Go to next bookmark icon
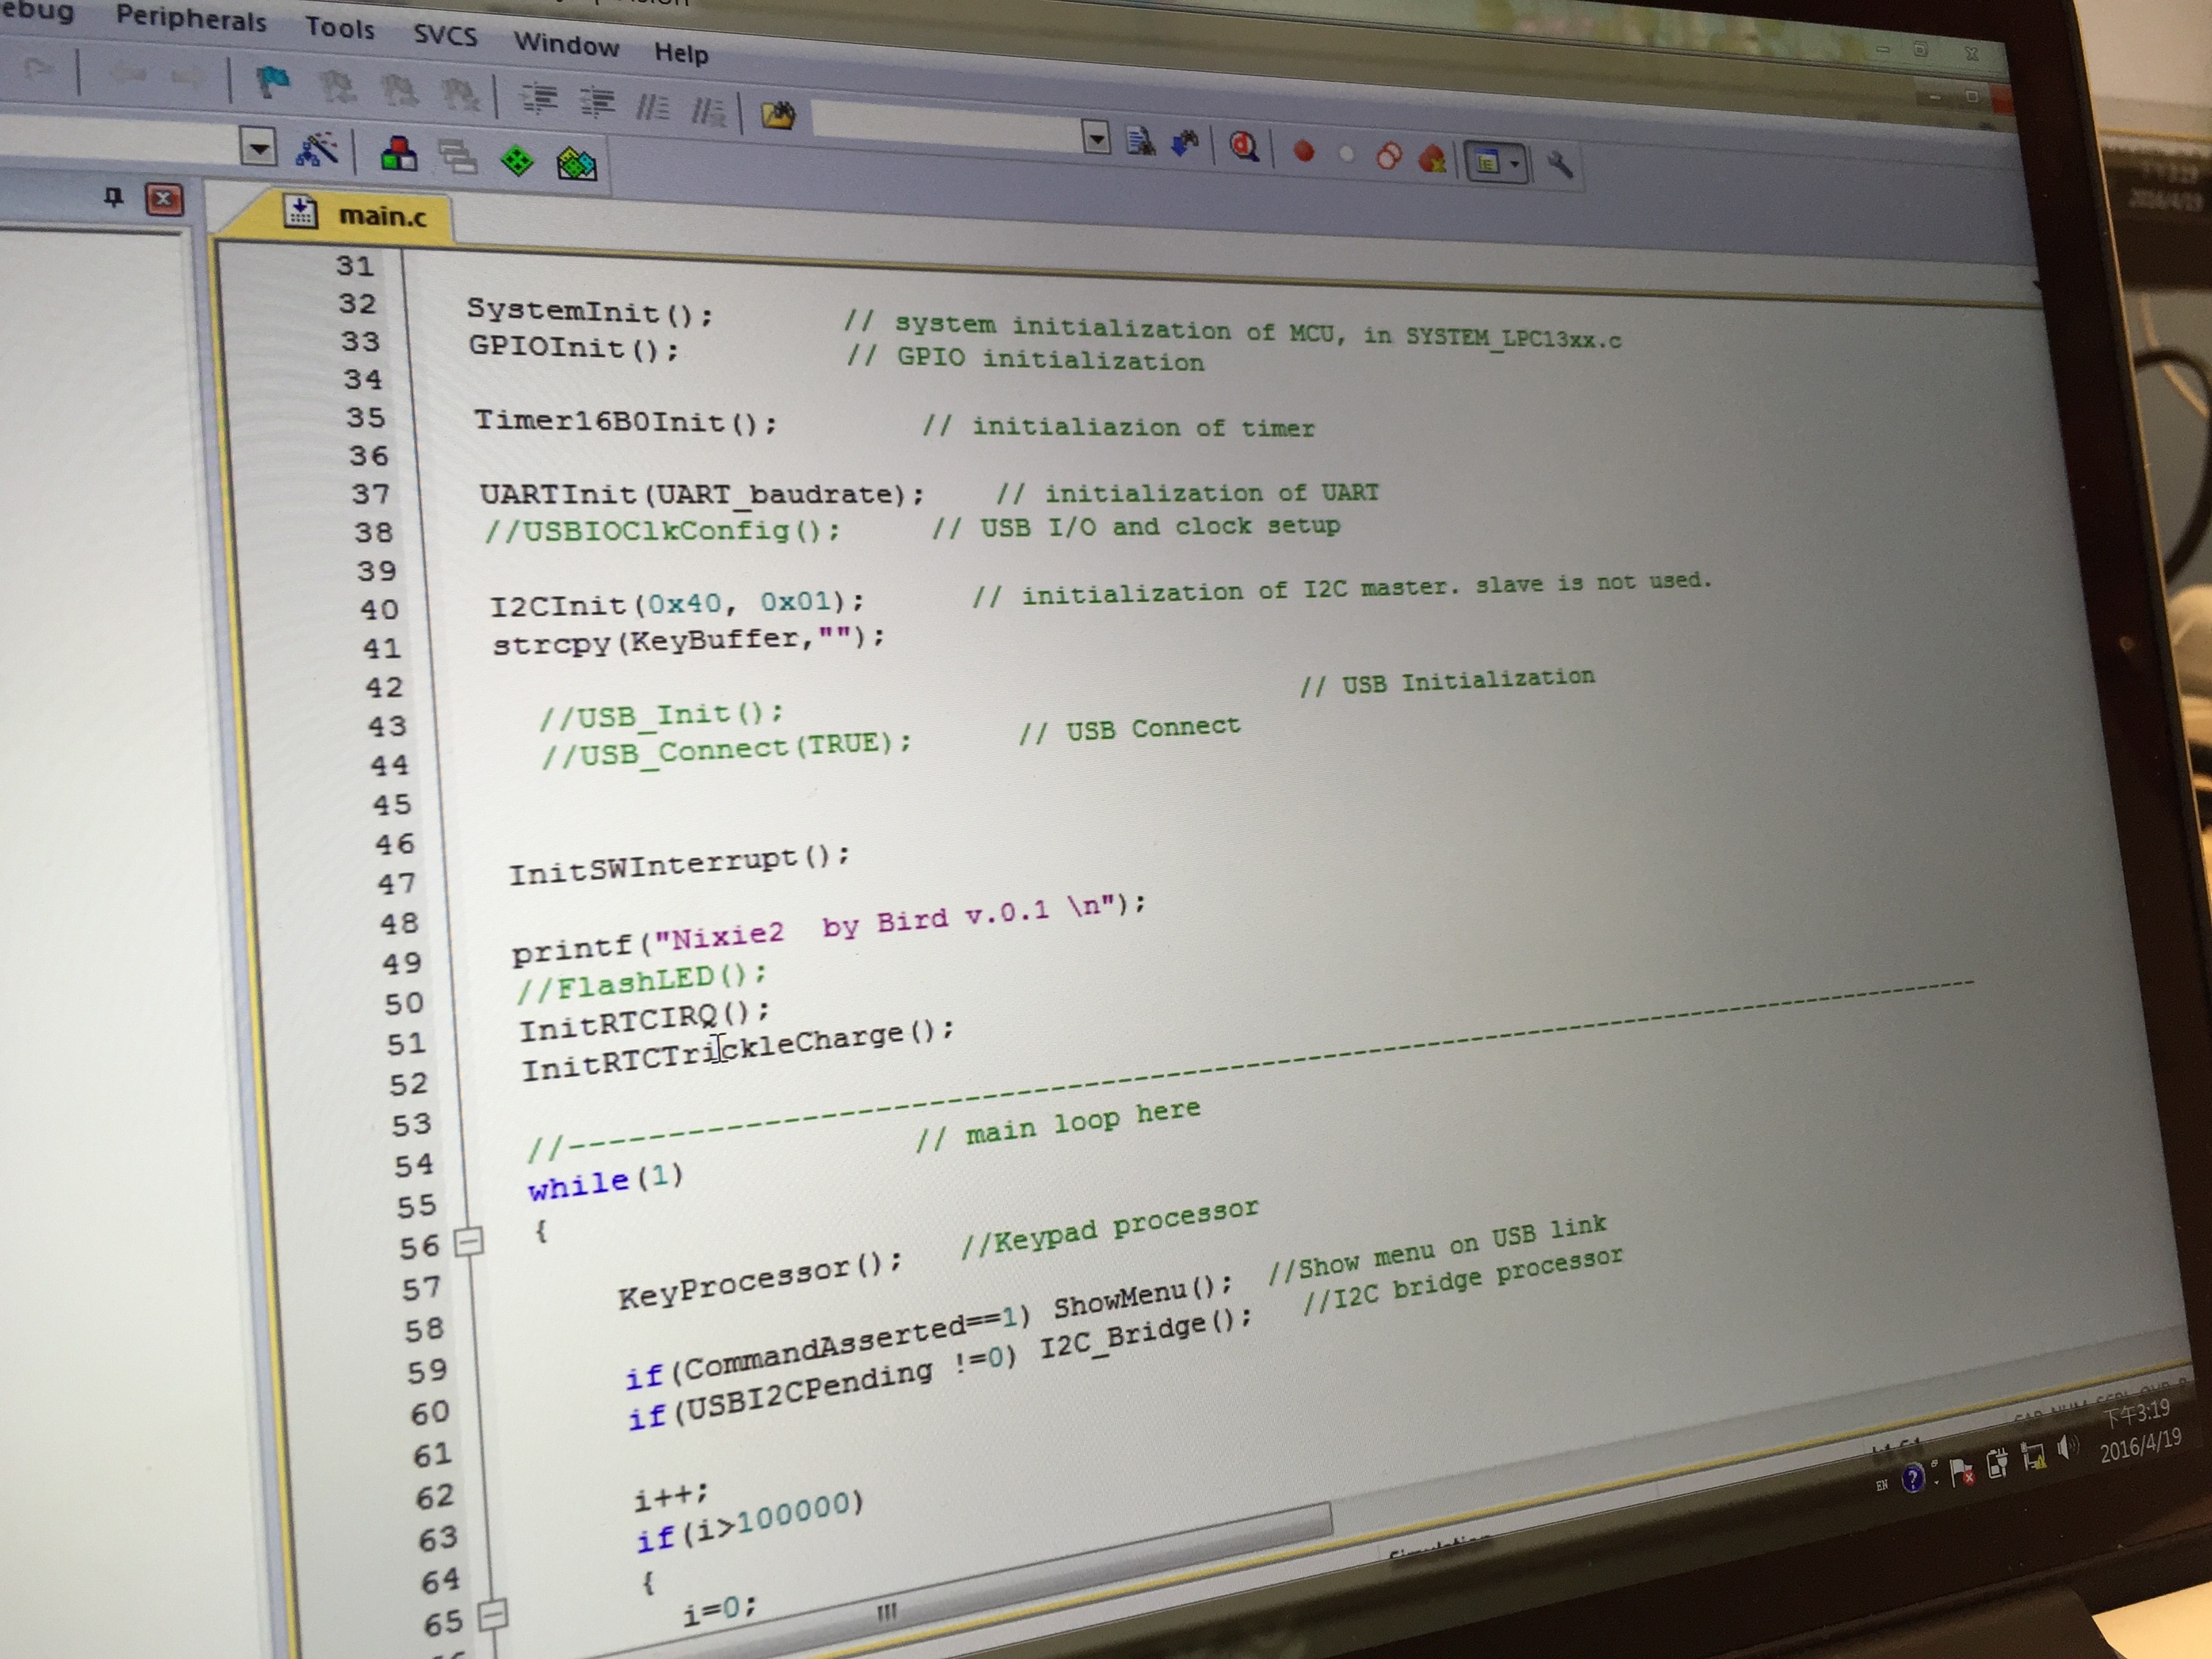This screenshot has width=2212, height=1659. [x=399, y=92]
